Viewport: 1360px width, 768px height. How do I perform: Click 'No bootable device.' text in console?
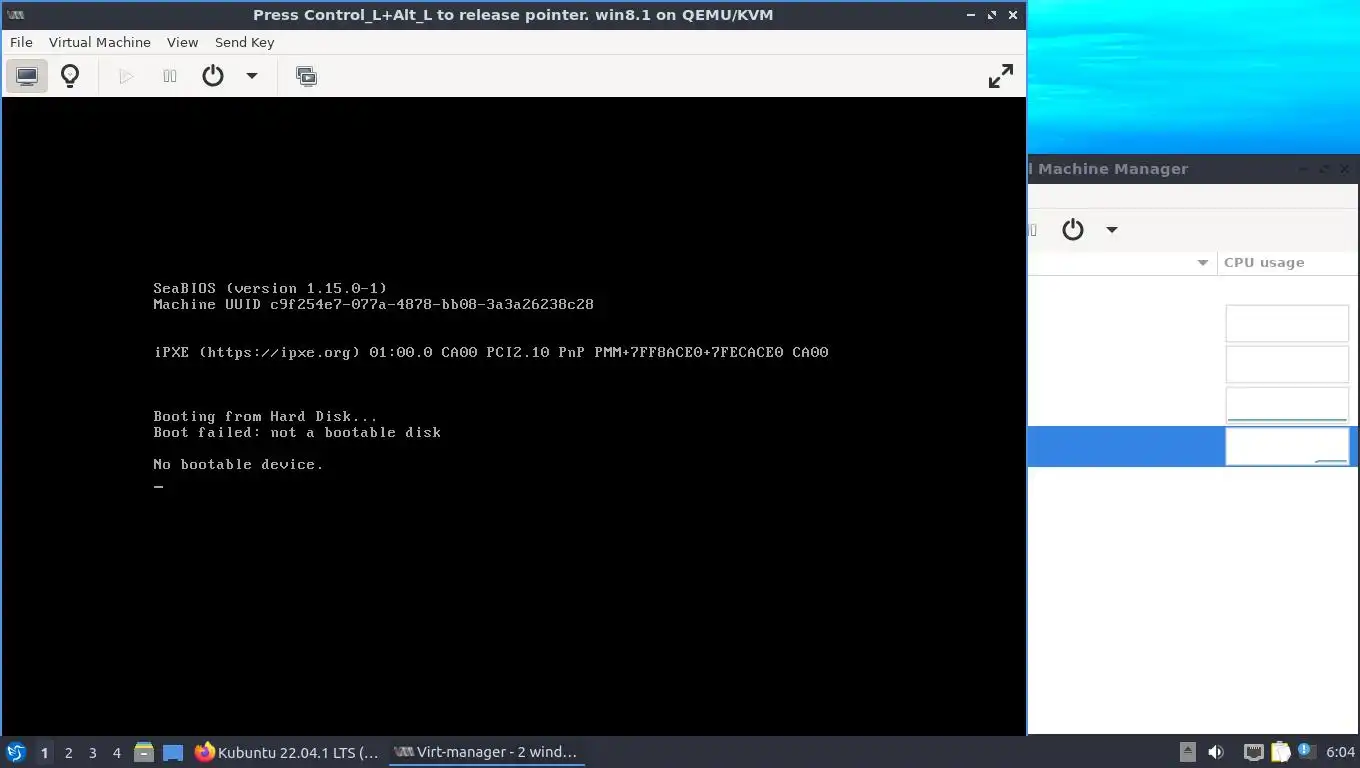(x=238, y=464)
